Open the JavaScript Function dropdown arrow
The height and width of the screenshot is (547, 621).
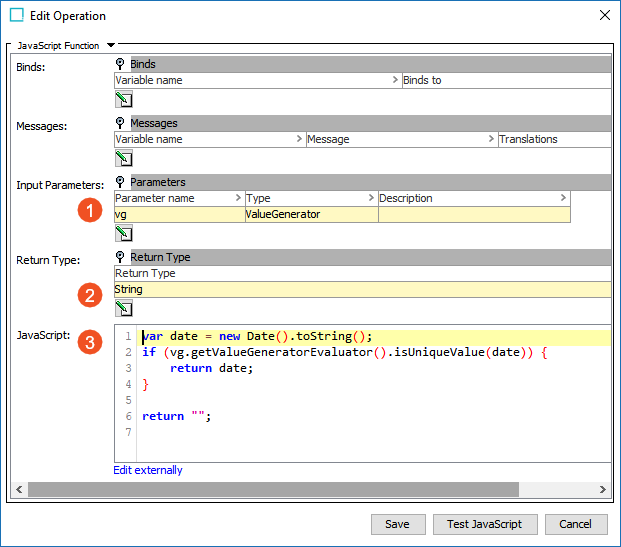pyautogui.click(x=111, y=45)
